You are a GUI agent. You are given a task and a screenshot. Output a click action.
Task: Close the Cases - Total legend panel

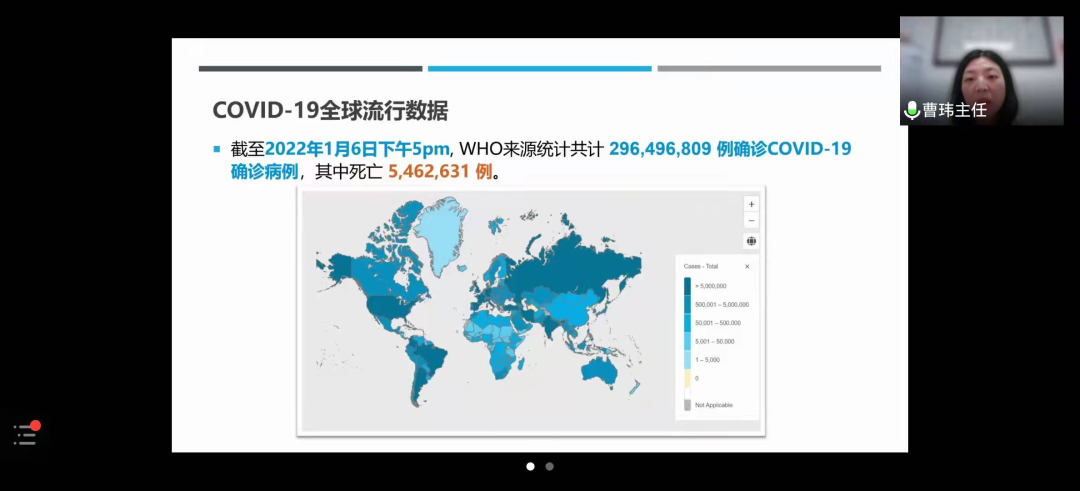point(747,267)
